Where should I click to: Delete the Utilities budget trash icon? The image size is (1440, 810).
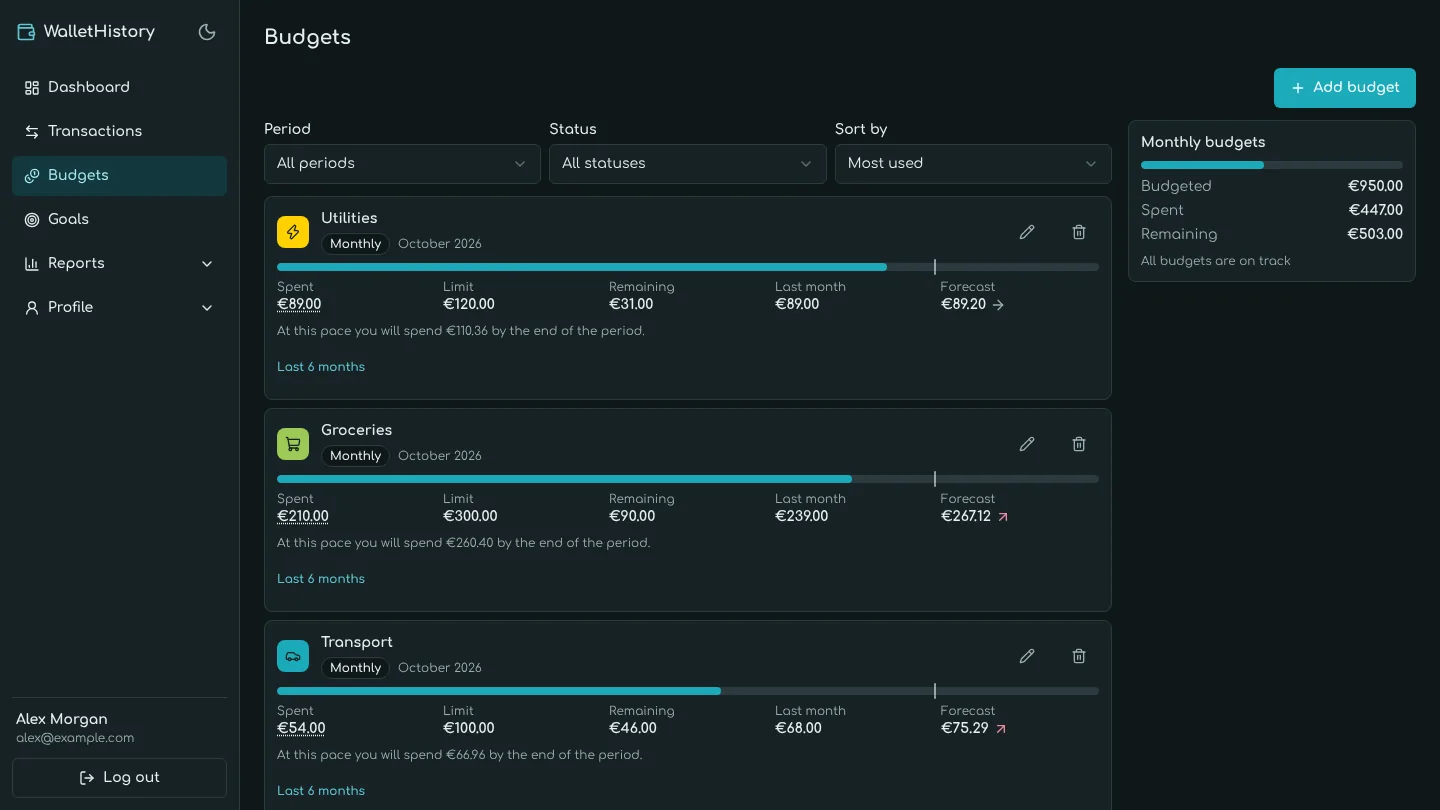(1079, 232)
